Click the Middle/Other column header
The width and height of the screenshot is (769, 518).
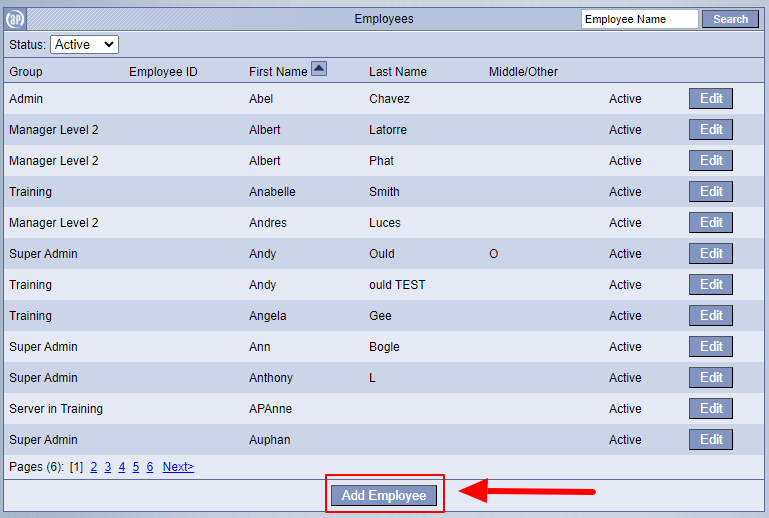[523, 72]
